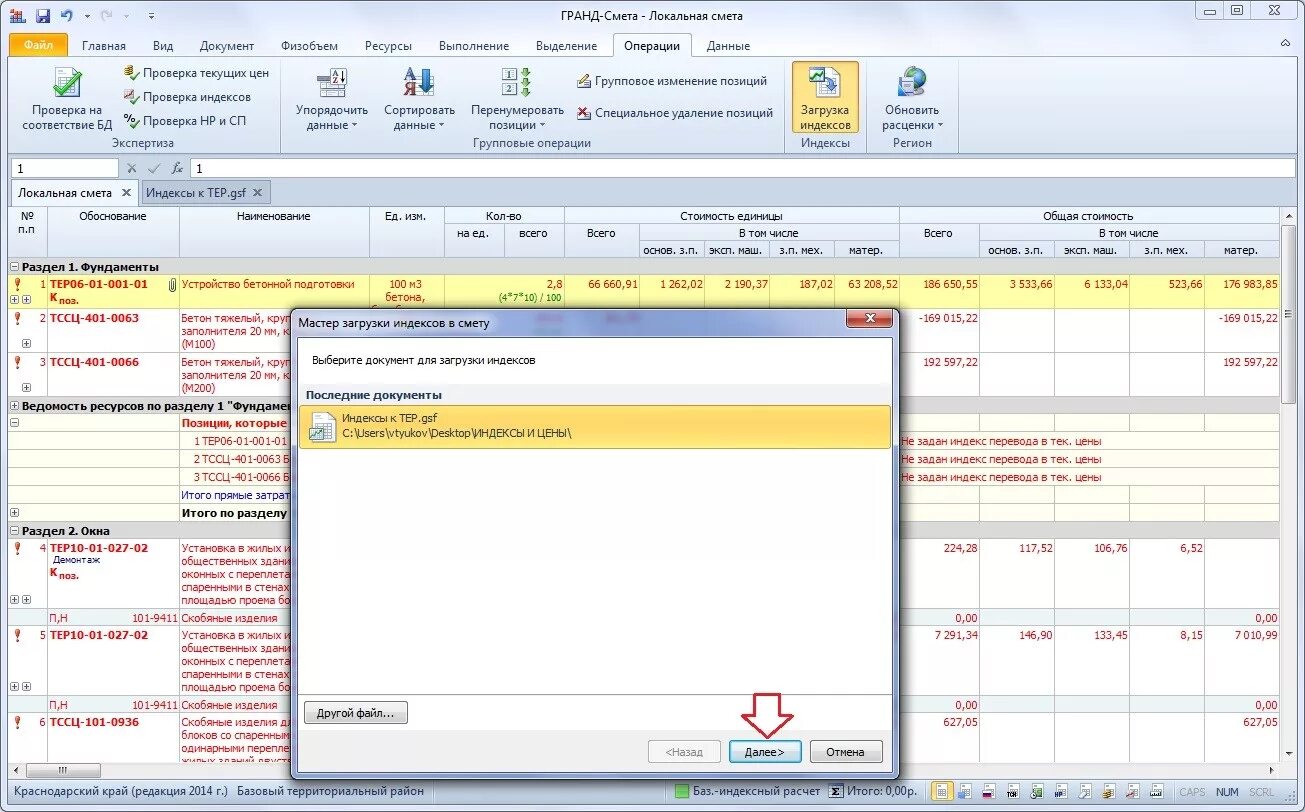Click the 'Отмена' button in the wizard
The image size is (1305, 812).
tap(845, 752)
